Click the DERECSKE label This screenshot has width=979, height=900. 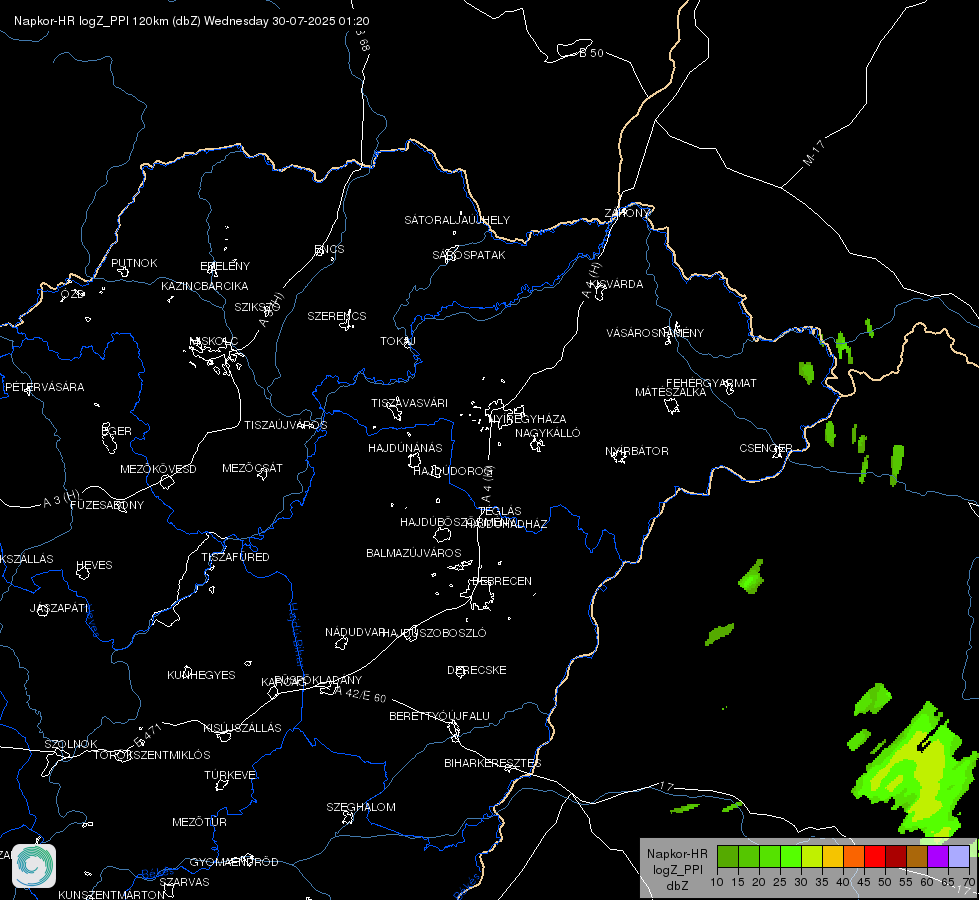(477, 670)
